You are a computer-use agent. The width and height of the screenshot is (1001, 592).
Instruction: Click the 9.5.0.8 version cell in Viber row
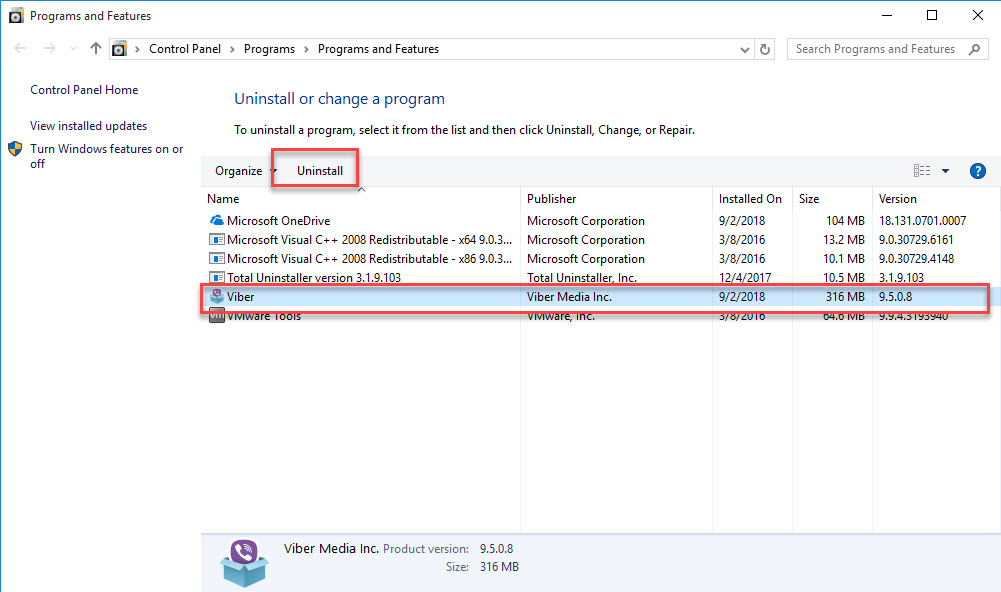tap(895, 297)
